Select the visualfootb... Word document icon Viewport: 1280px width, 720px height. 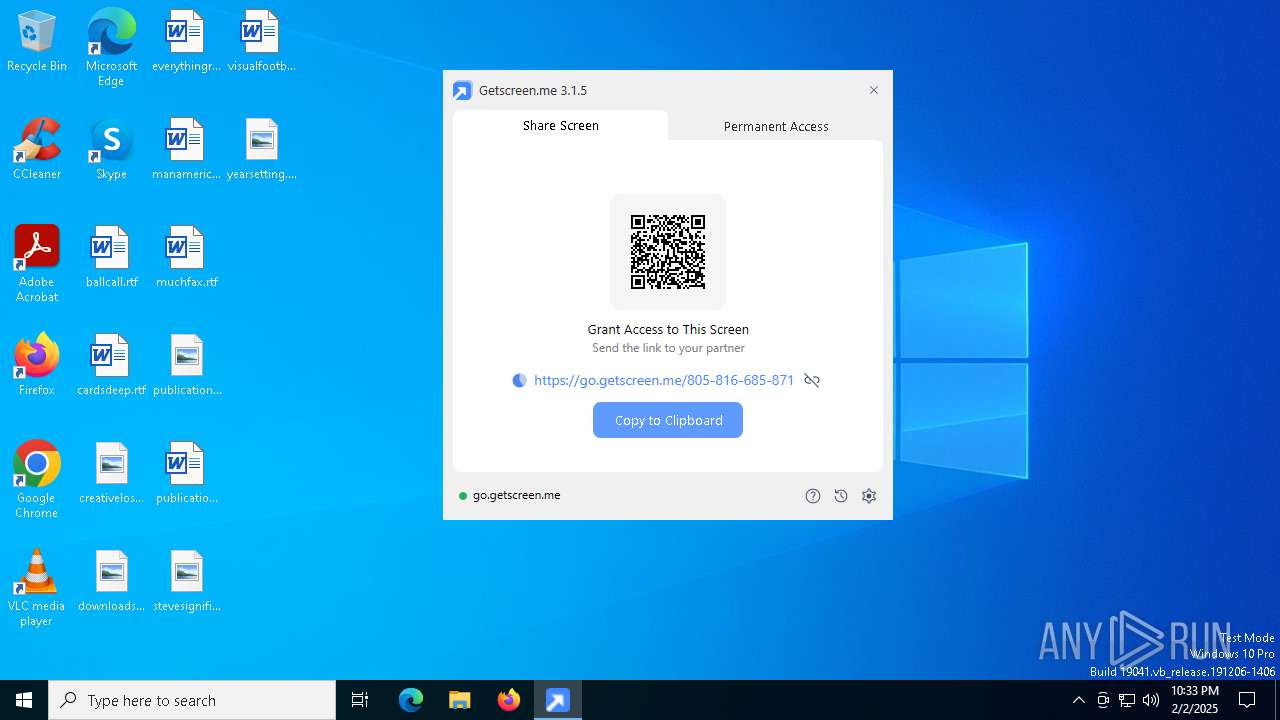pos(261,42)
